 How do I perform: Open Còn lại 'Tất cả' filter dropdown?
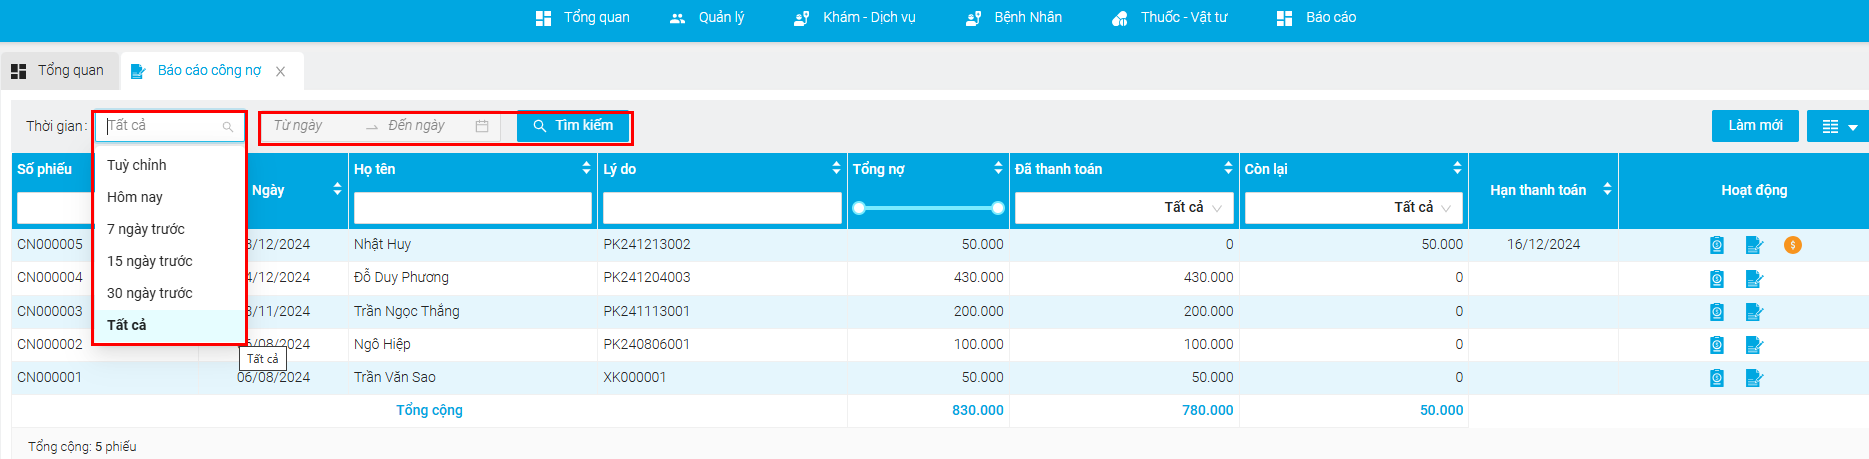pos(1354,208)
